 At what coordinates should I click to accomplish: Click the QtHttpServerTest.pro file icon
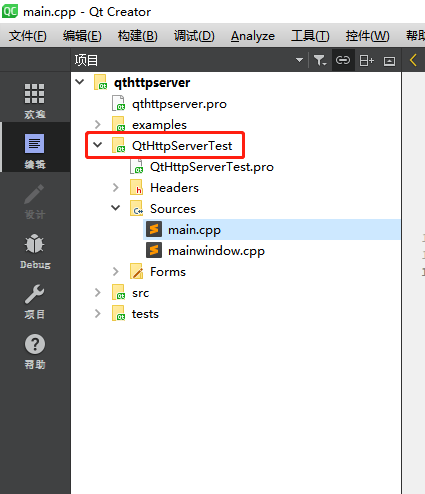tap(136, 166)
